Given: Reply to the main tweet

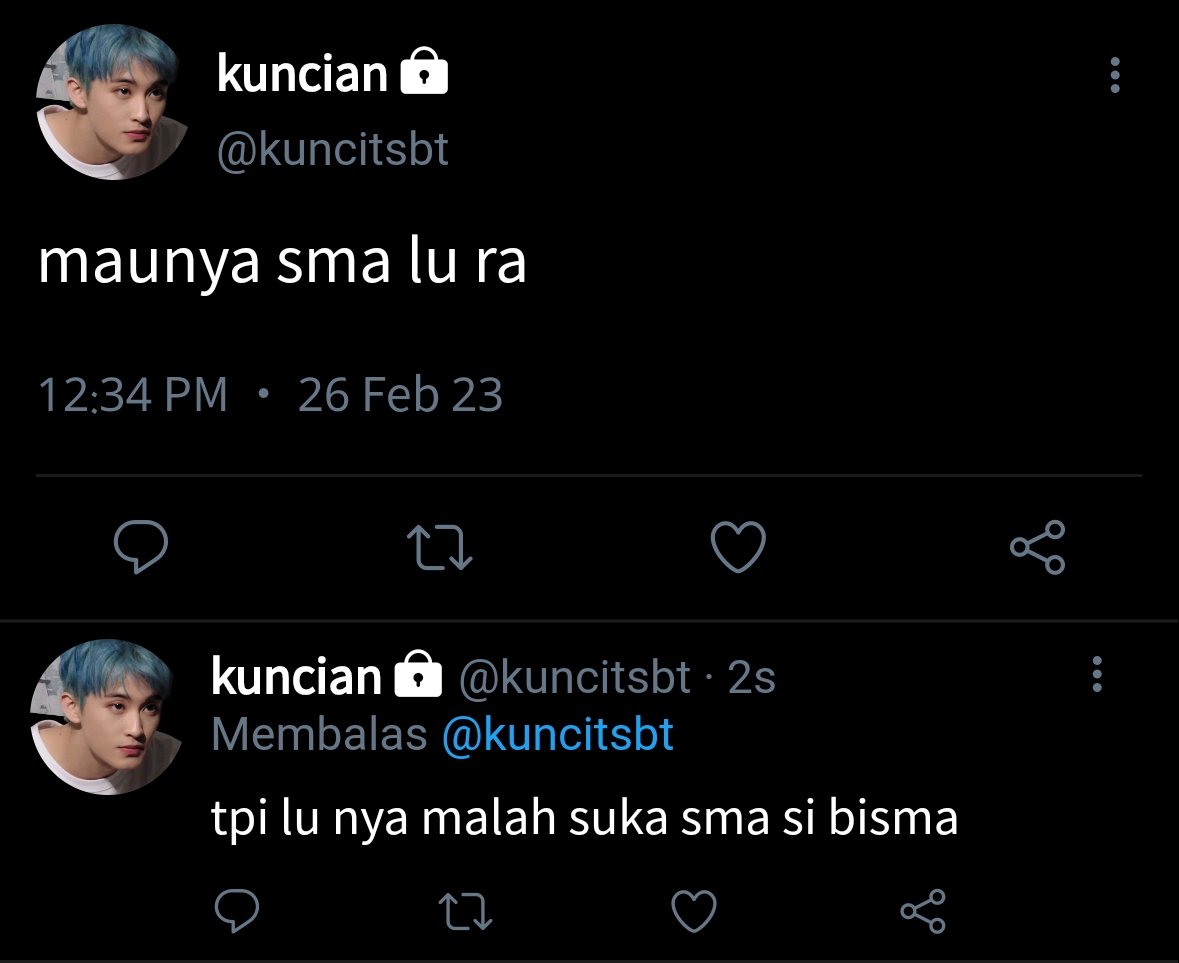Looking at the screenshot, I should 141,547.
